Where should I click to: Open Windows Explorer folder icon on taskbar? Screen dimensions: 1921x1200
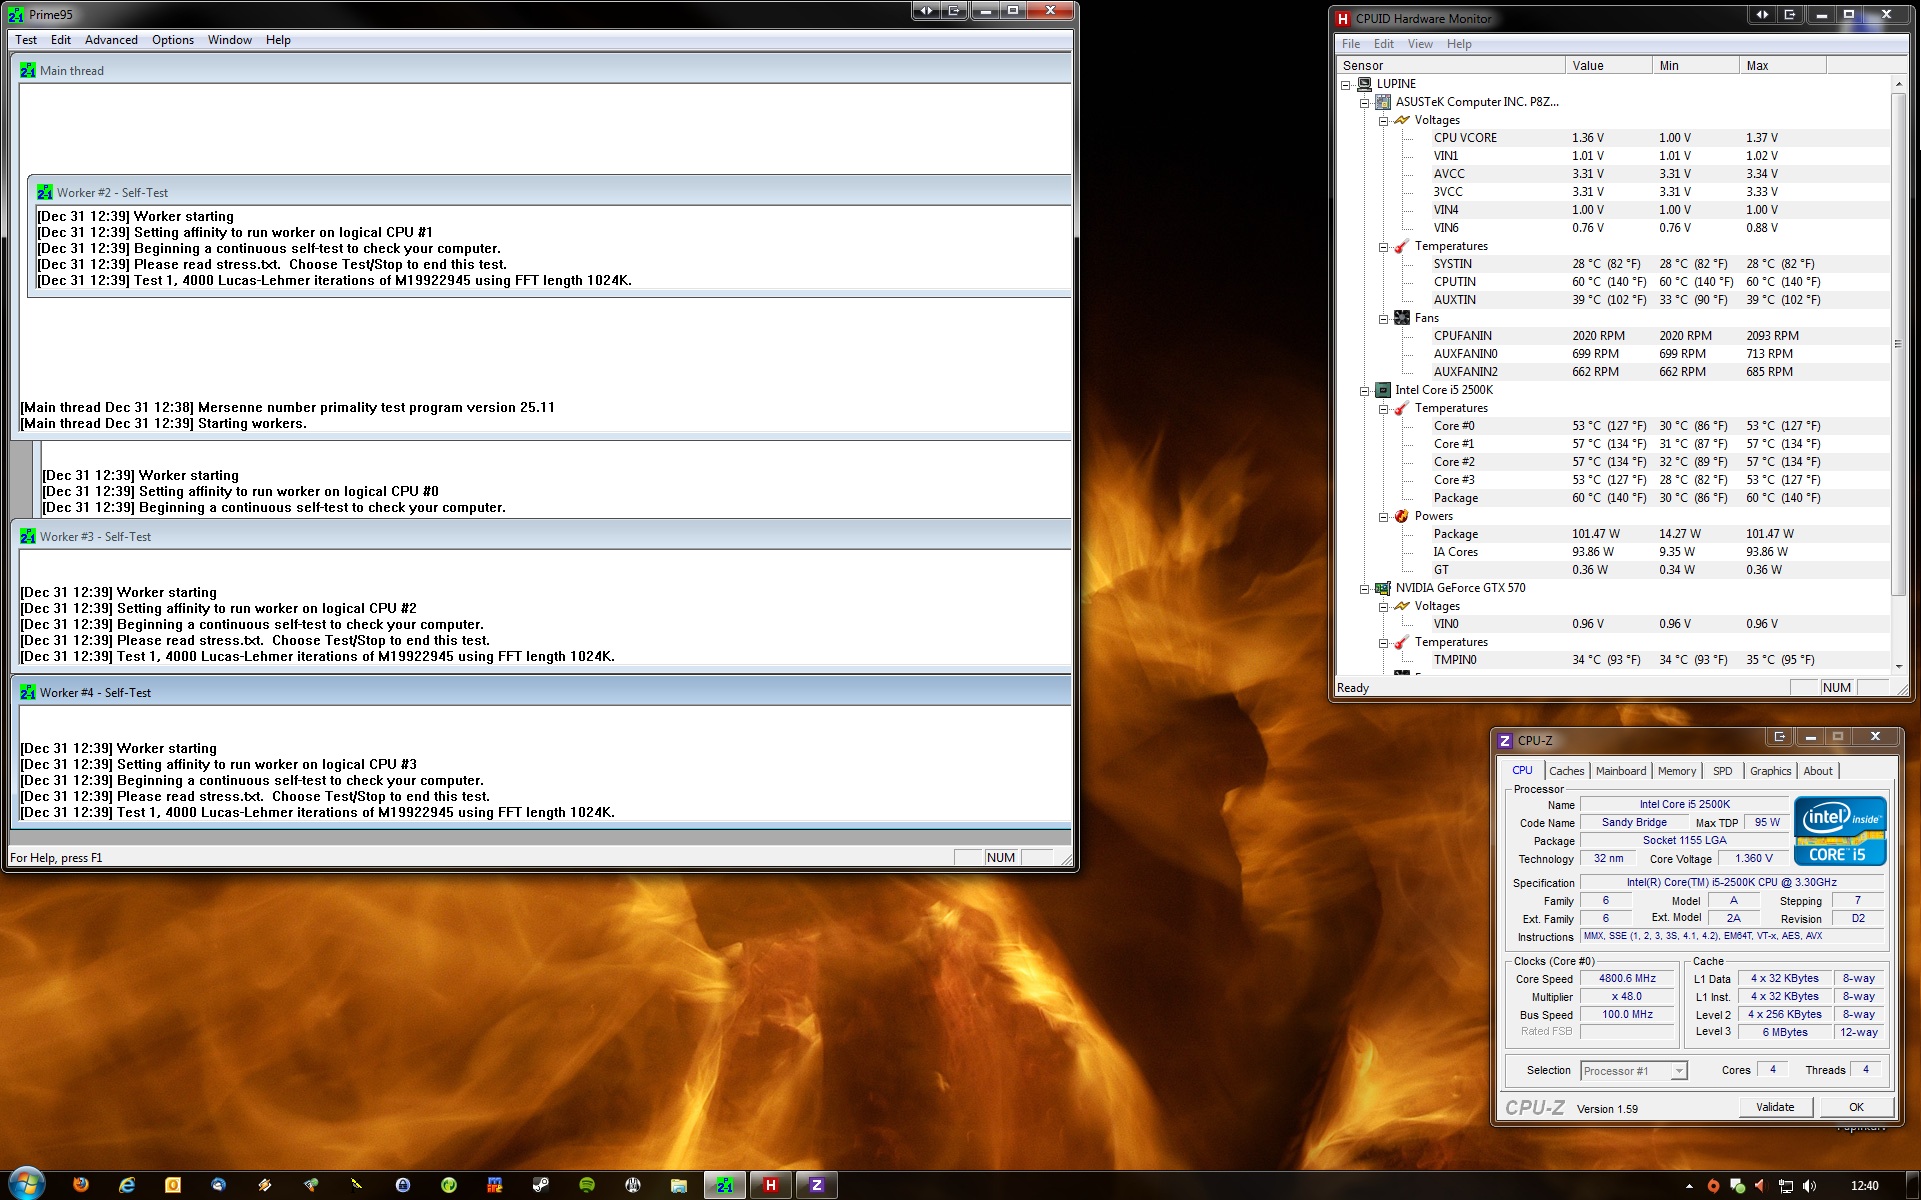679,1185
